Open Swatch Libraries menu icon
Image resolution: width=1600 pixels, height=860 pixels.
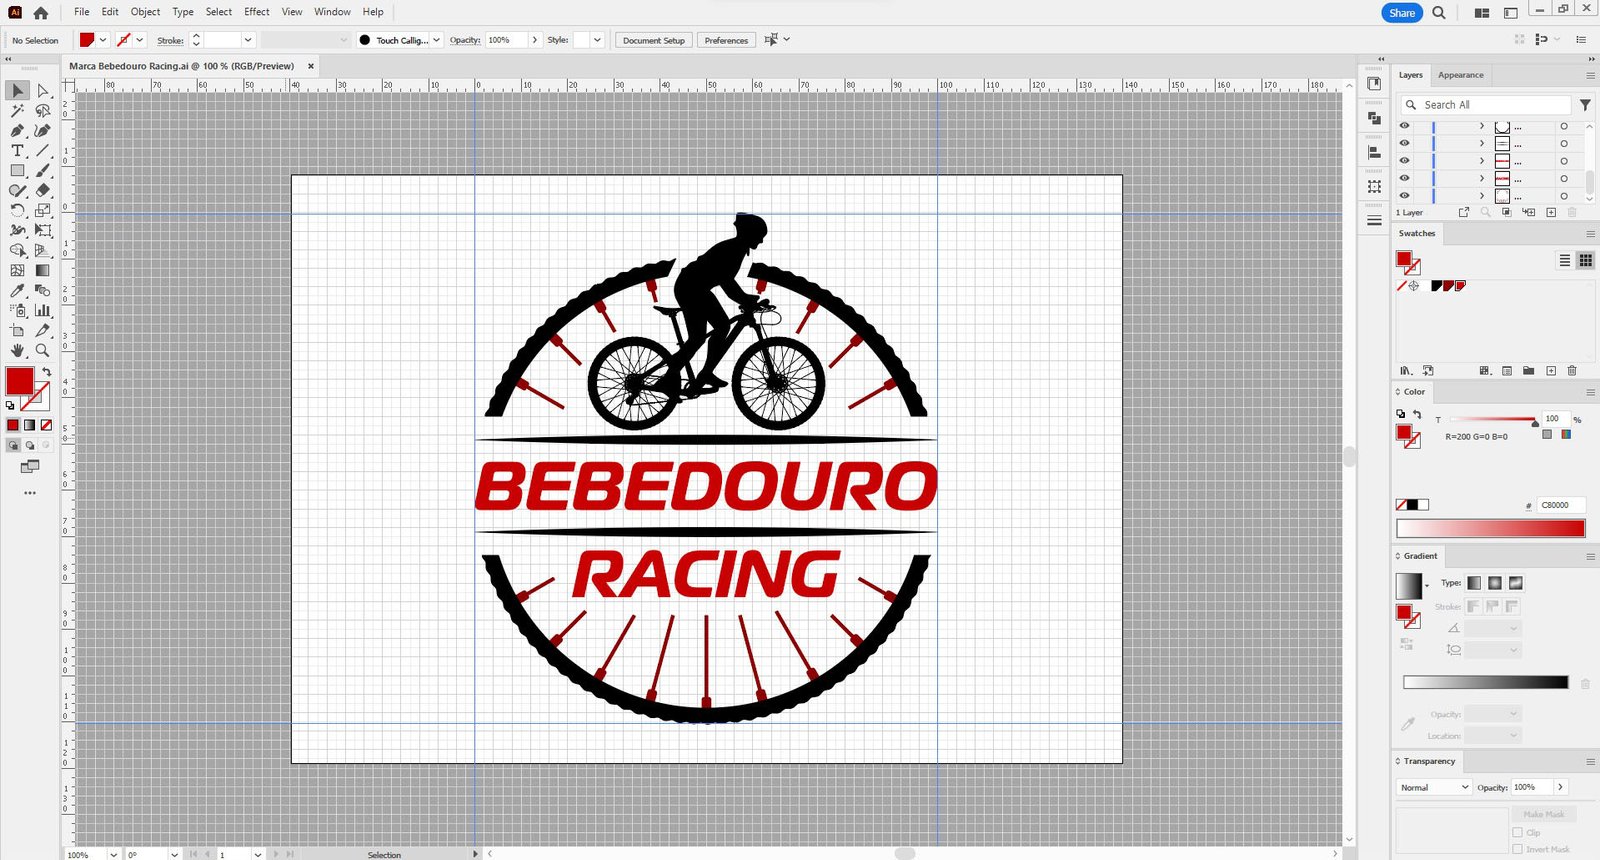click(x=1405, y=371)
